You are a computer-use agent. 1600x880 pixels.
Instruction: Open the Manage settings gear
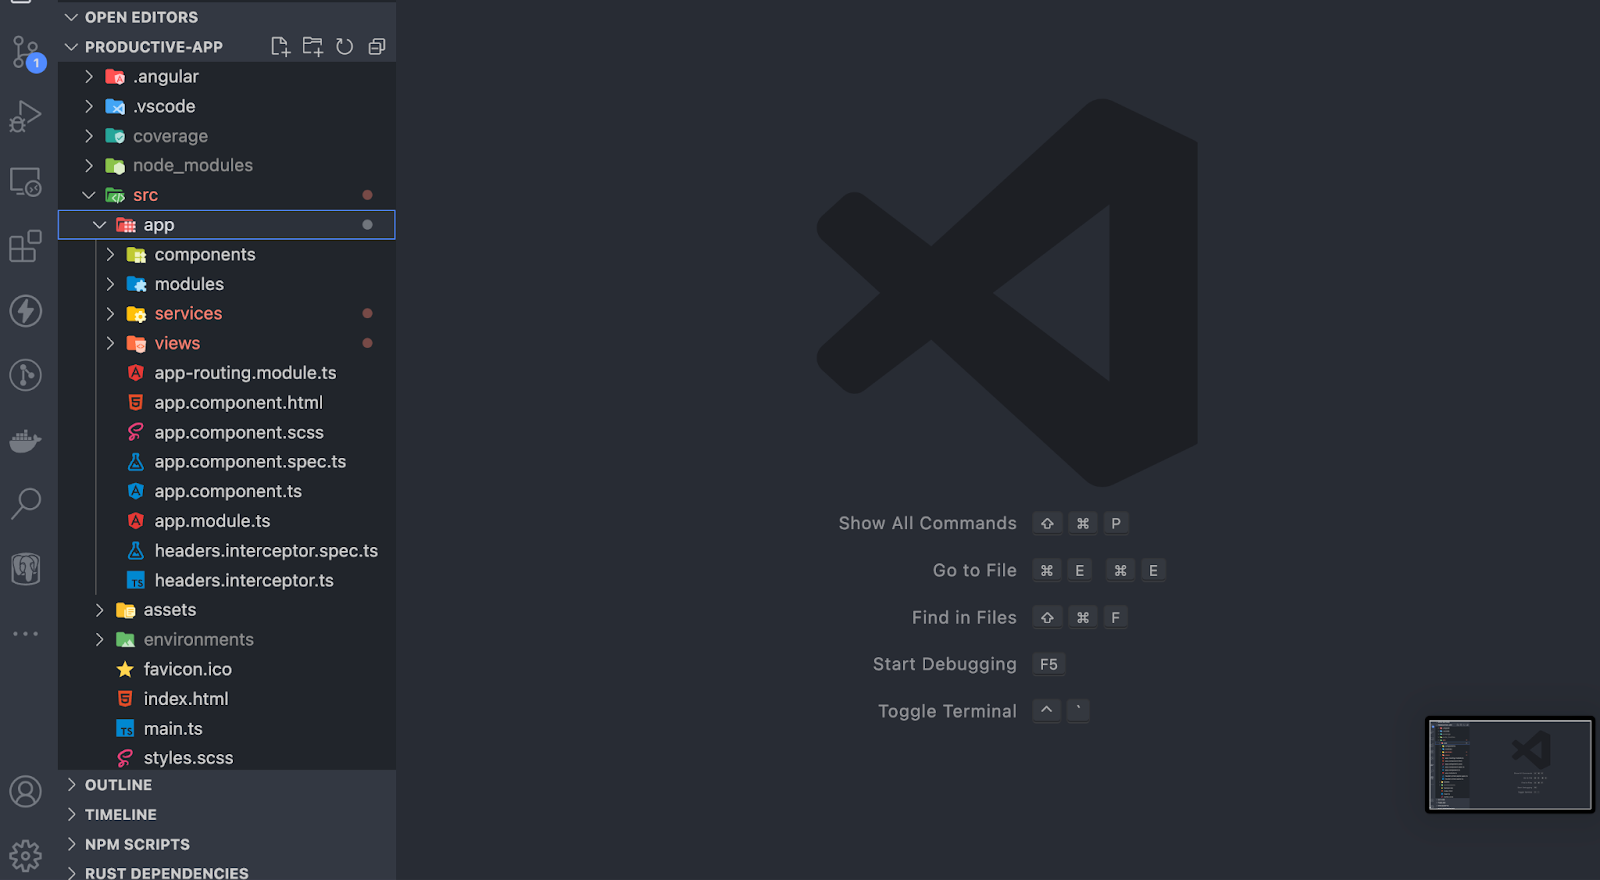(26, 856)
